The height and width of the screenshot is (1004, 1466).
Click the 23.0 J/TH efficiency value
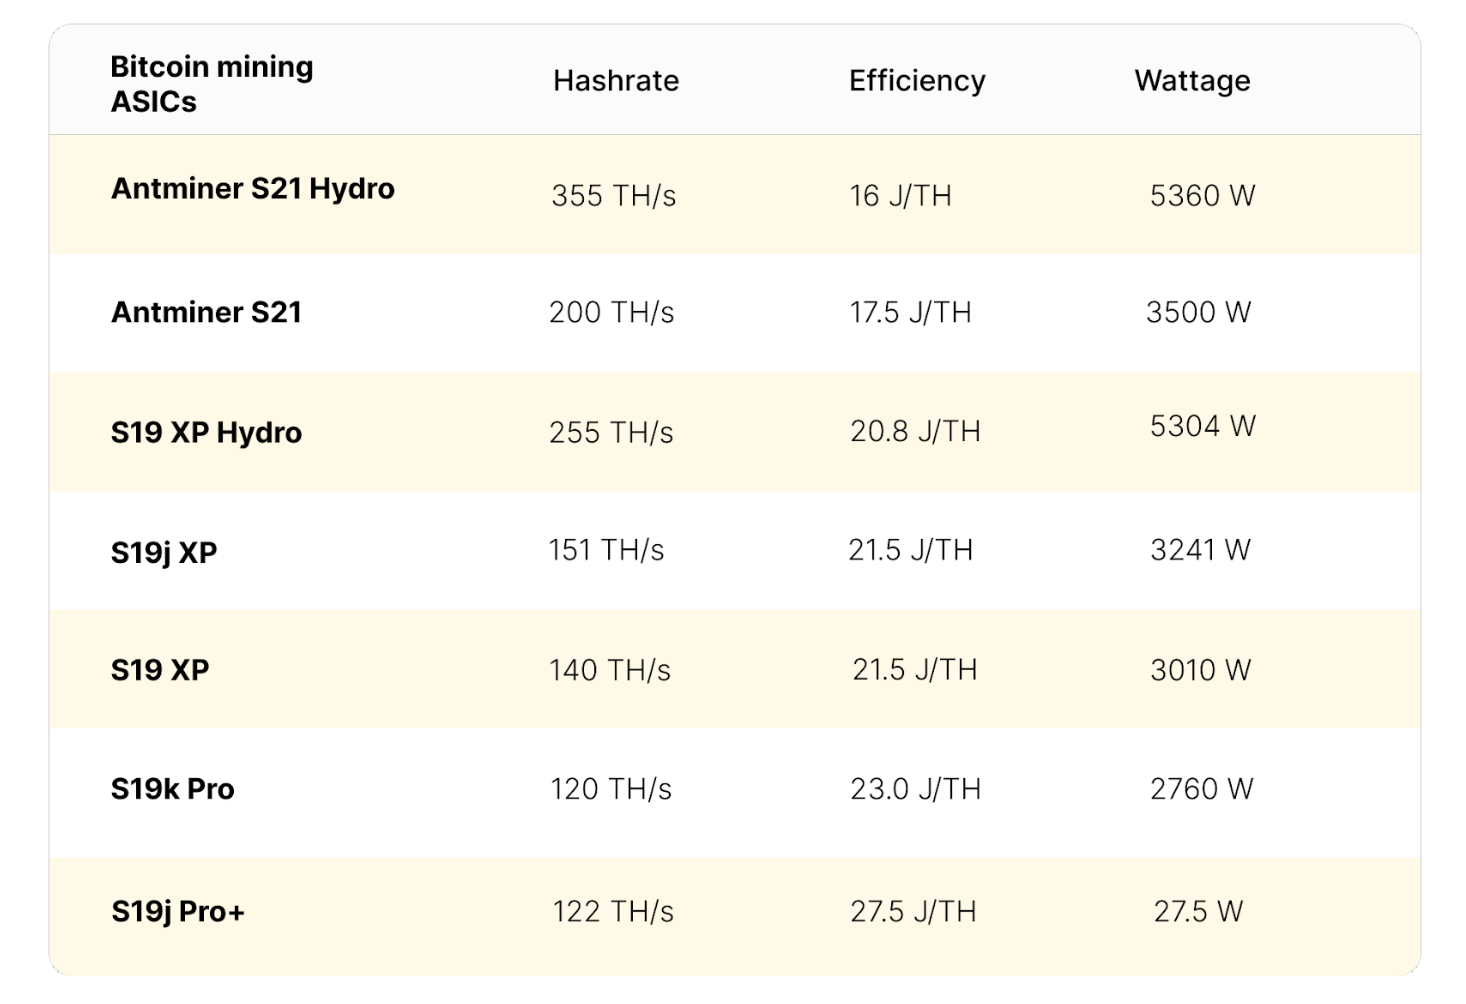coord(915,789)
